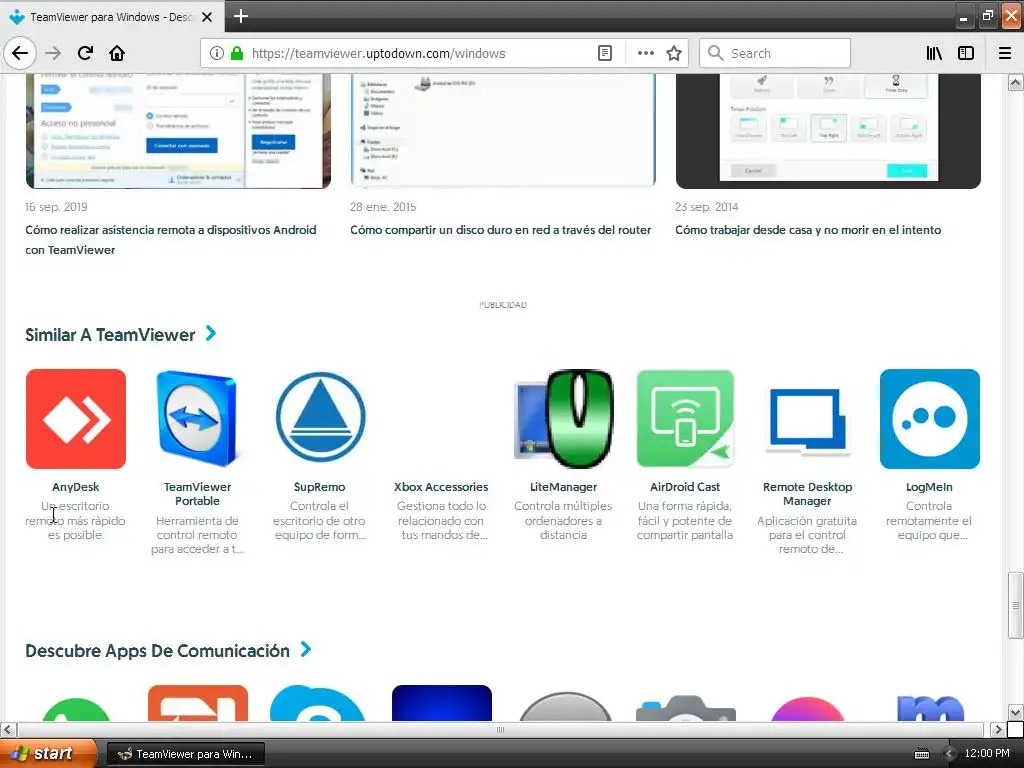The height and width of the screenshot is (768, 1024).
Task: Click the scroll up arrow
Action: pyautogui.click(x=1015, y=82)
